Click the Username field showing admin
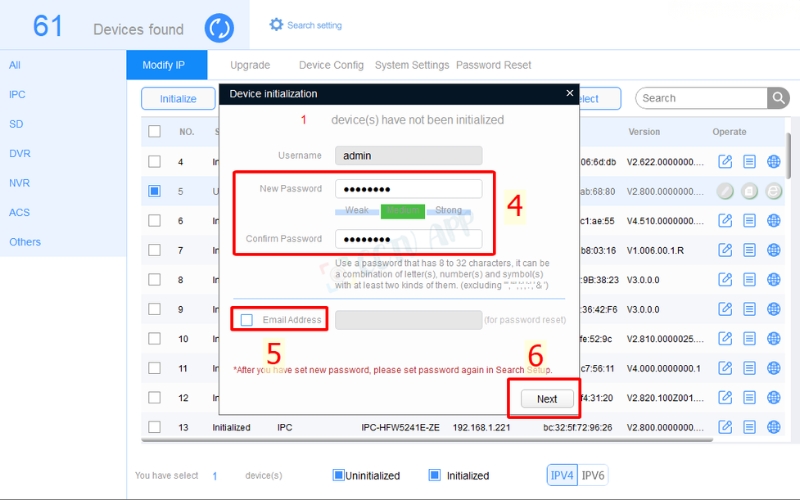The height and width of the screenshot is (500, 800). click(409, 156)
